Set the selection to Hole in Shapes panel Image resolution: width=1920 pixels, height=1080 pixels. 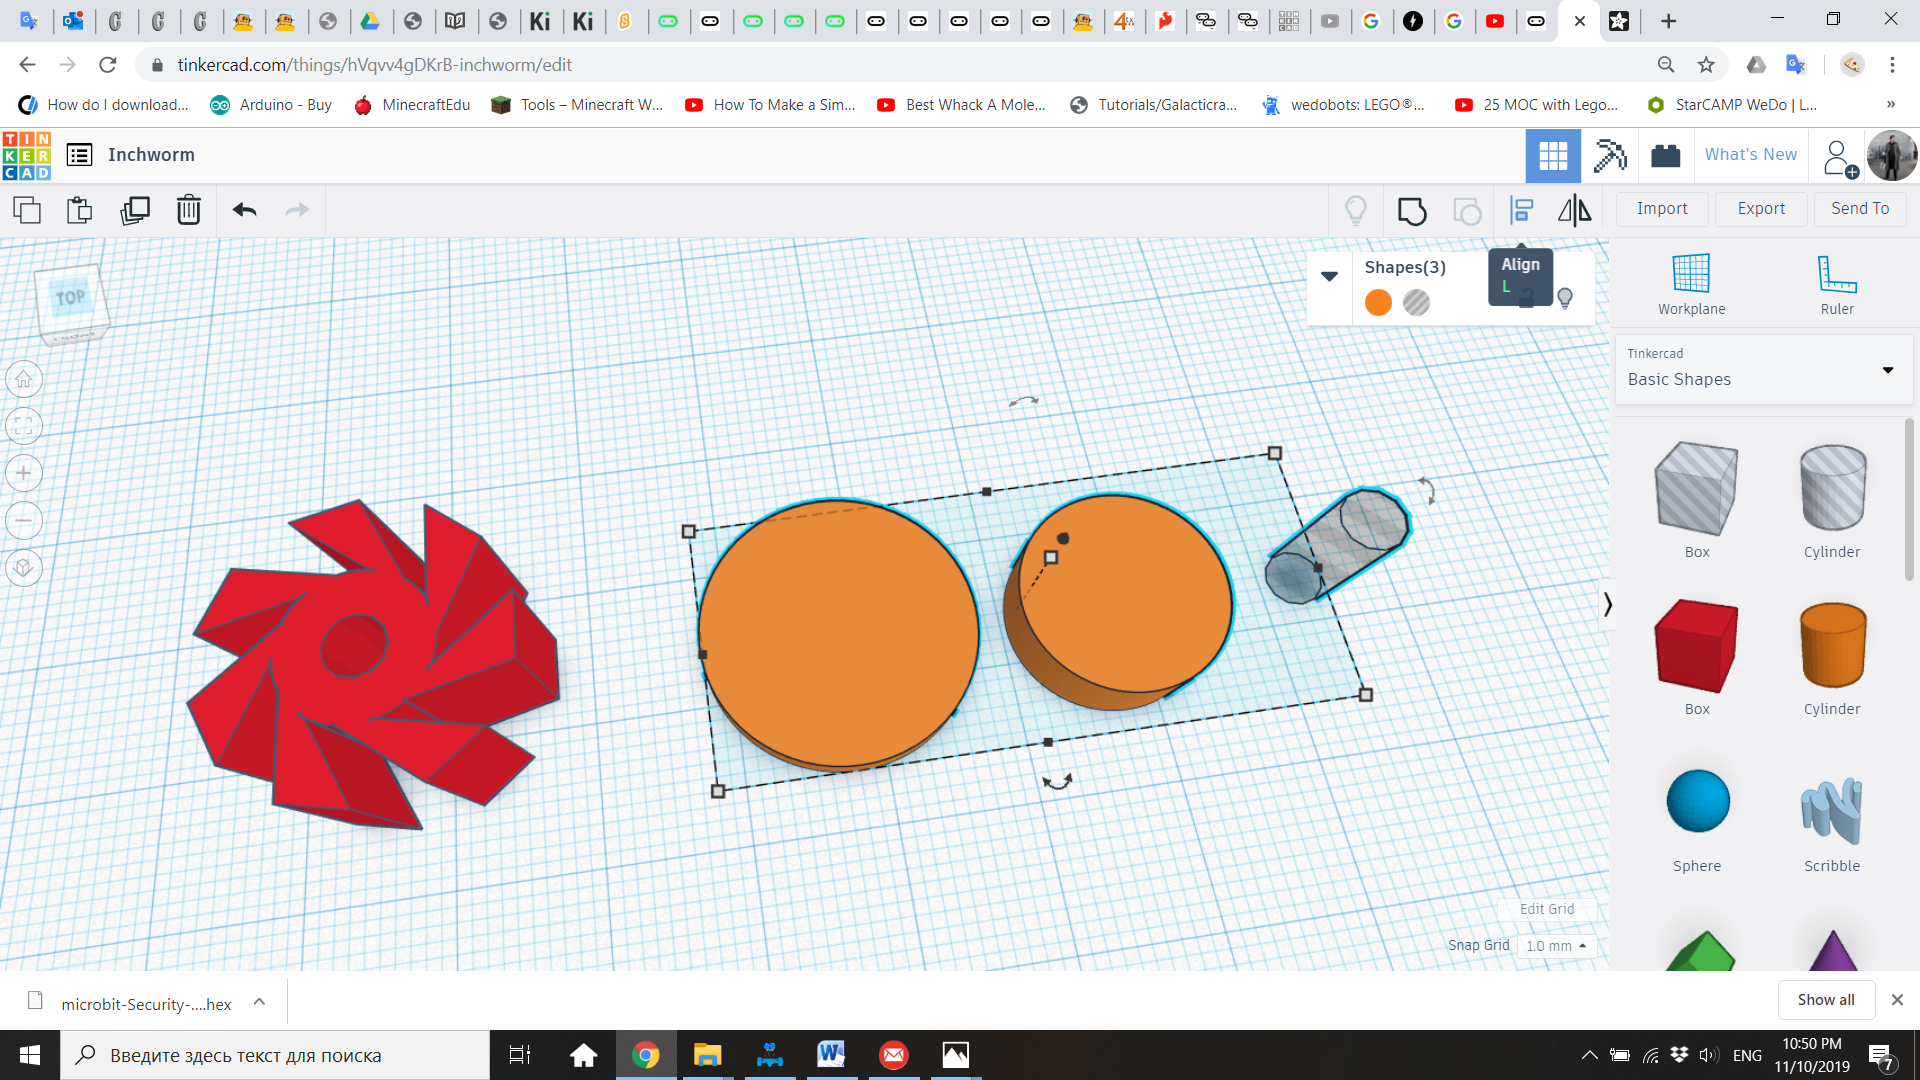click(1416, 302)
